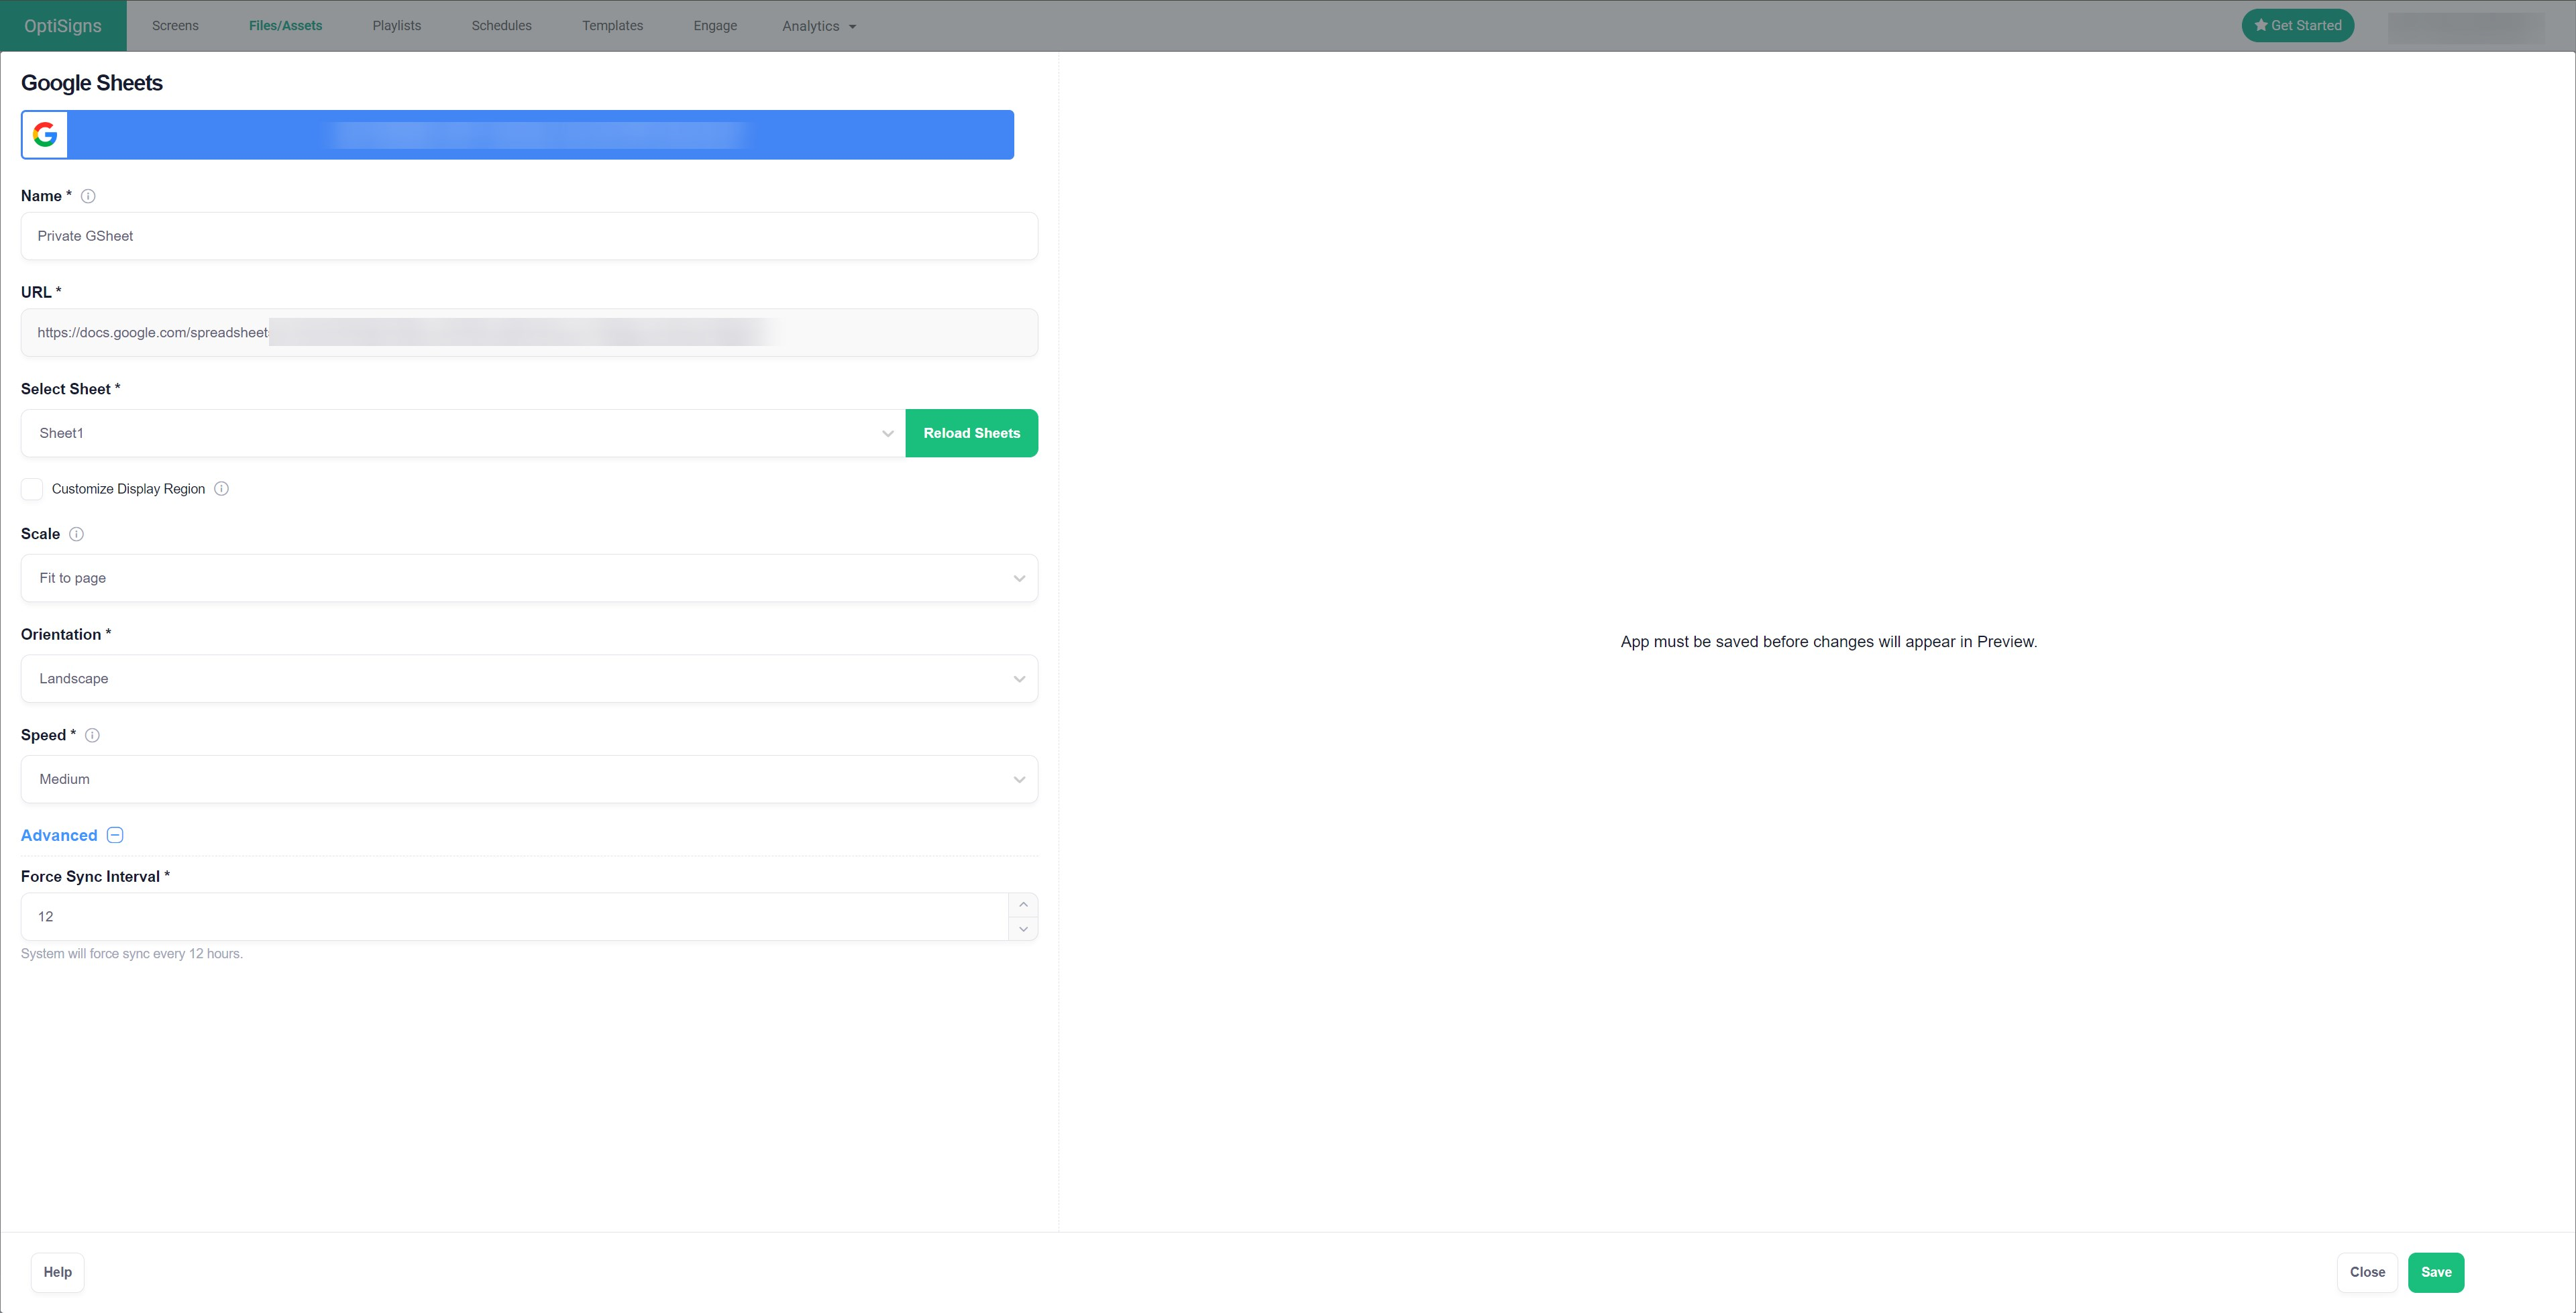The width and height of the screenshot is (2576, 1313).
Task: Open the Select Sheet dropdown
Action: point(462,433)
